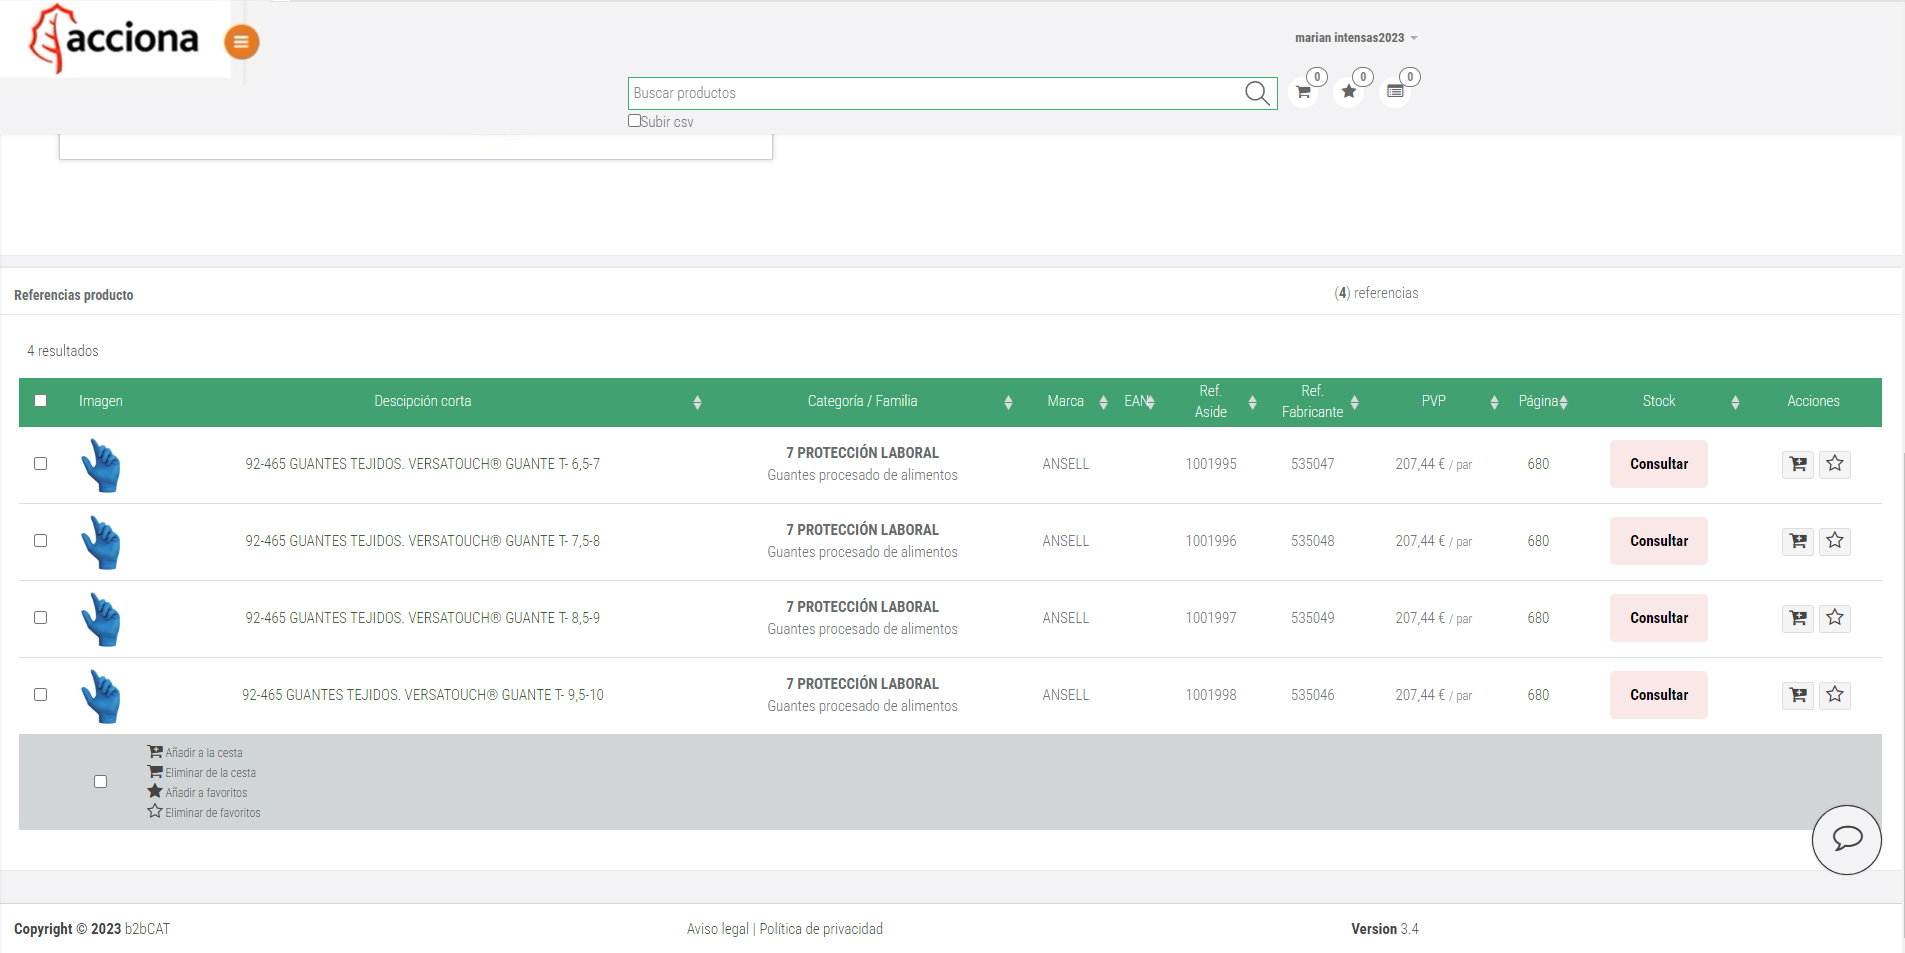Mark product 1001996 as favorite
Image resolution: width=1905 pixels, height=953 pixels.
[1834, 541]
